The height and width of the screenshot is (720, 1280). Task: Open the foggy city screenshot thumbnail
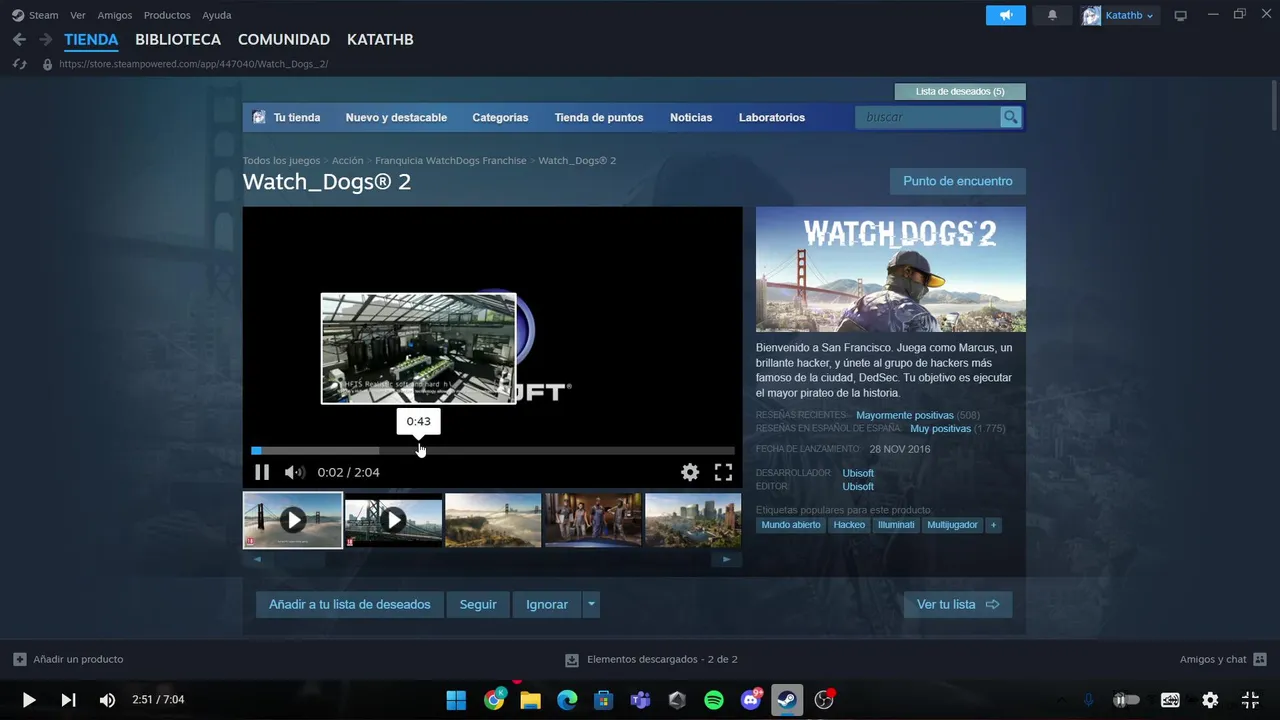point(493,520)
